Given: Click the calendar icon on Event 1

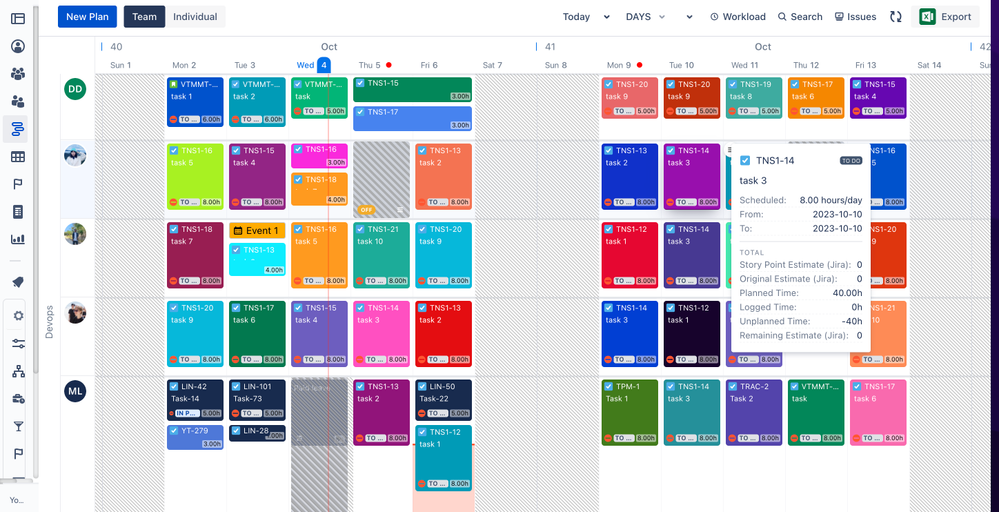Looking at the screenshot, I should pyautogui.click(x=238, y=231).
